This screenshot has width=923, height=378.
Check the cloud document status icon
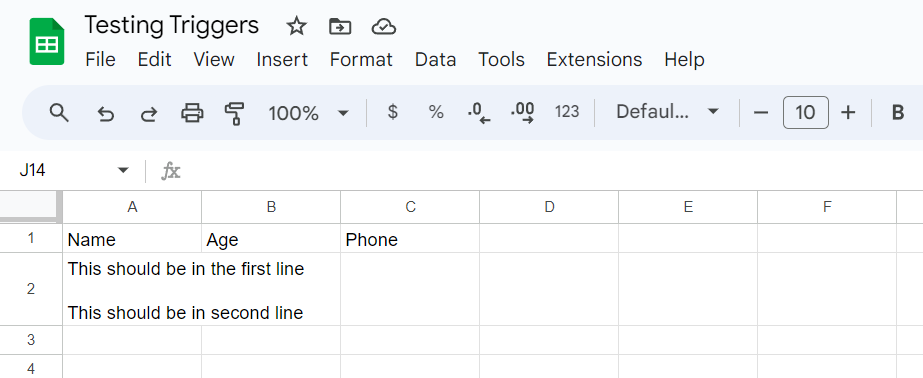(x=383, y=26)
